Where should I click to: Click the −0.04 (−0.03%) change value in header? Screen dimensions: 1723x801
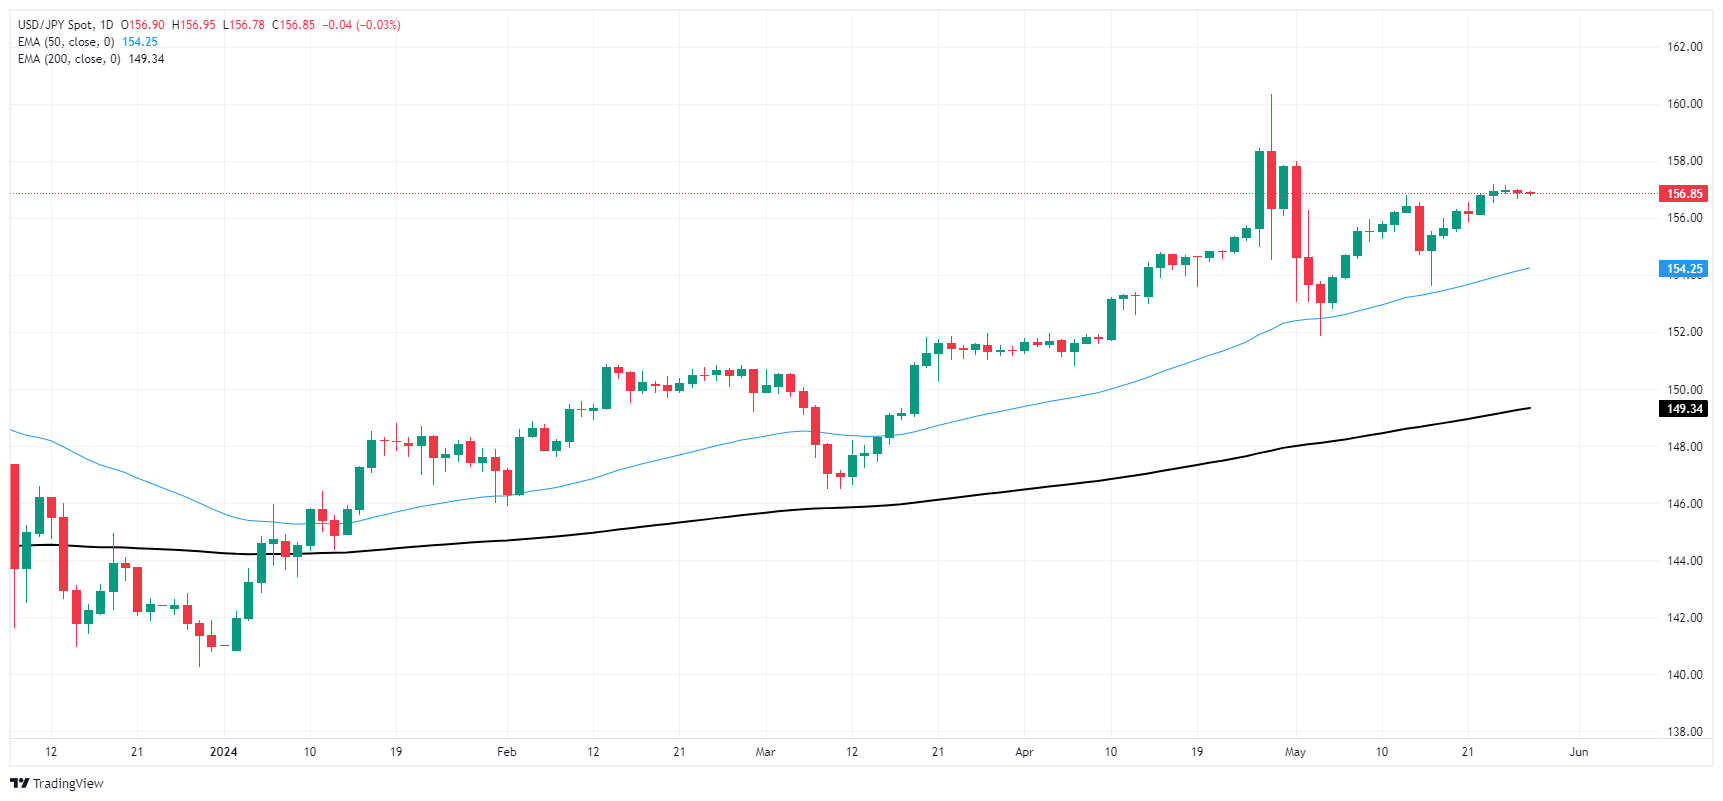(x=361, y=25)
